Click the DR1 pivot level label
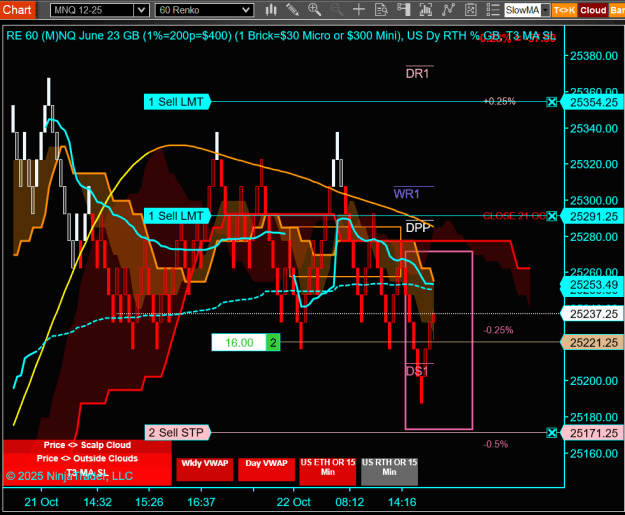Screen dimensions: 625x515 click(x=417, y=74)
